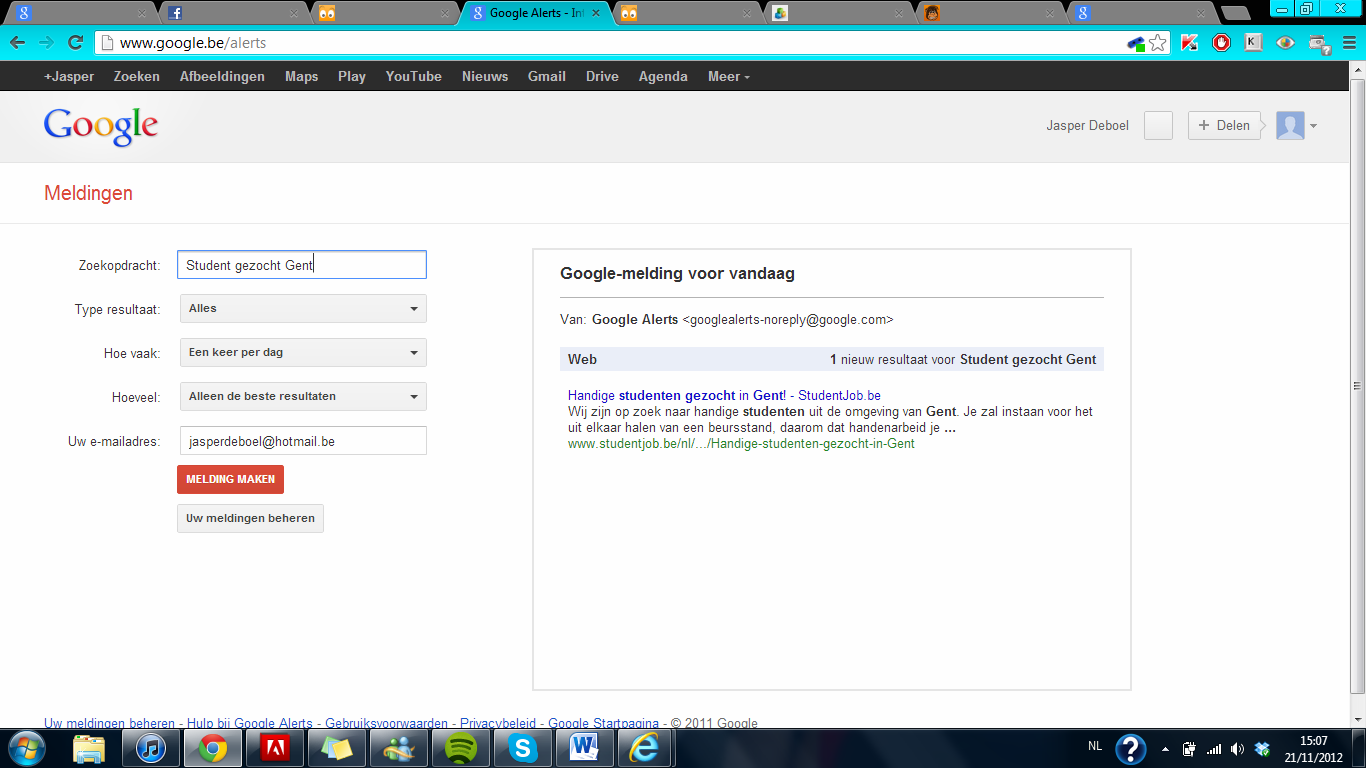Open the Windows Start button

click(x=27, y=748)
